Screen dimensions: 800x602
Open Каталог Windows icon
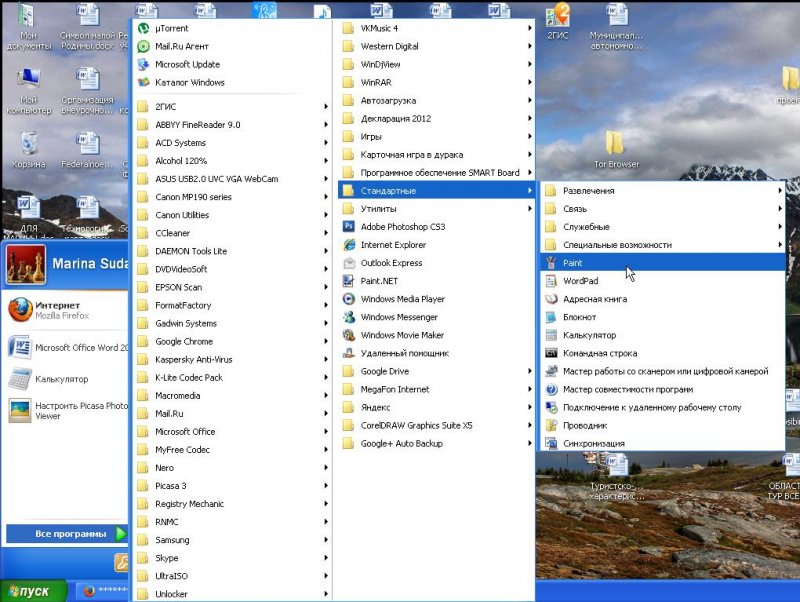[x=143, y=82]
